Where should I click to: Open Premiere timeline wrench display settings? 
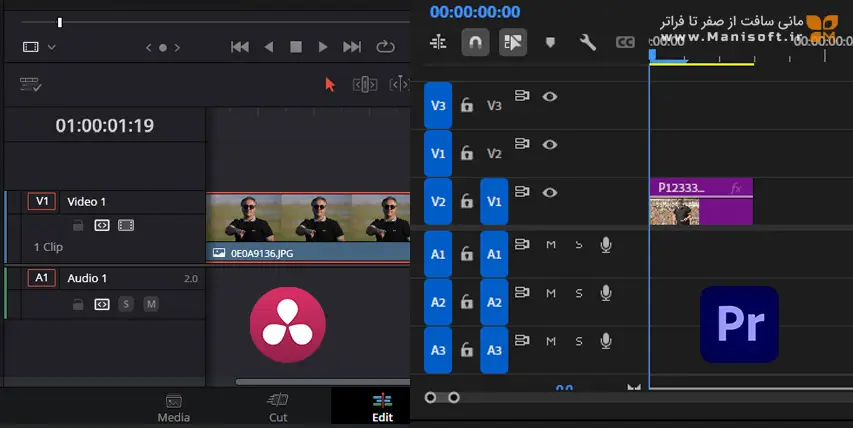coord(588,42)
